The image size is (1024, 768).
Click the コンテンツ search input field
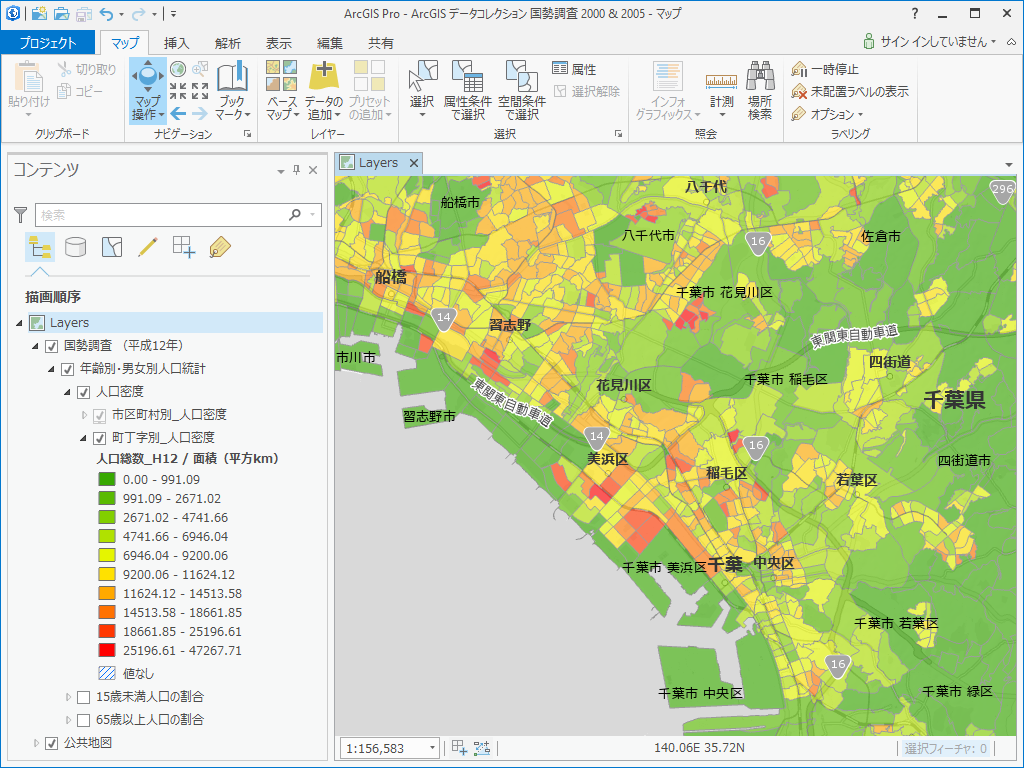click(x=160, y=214)
